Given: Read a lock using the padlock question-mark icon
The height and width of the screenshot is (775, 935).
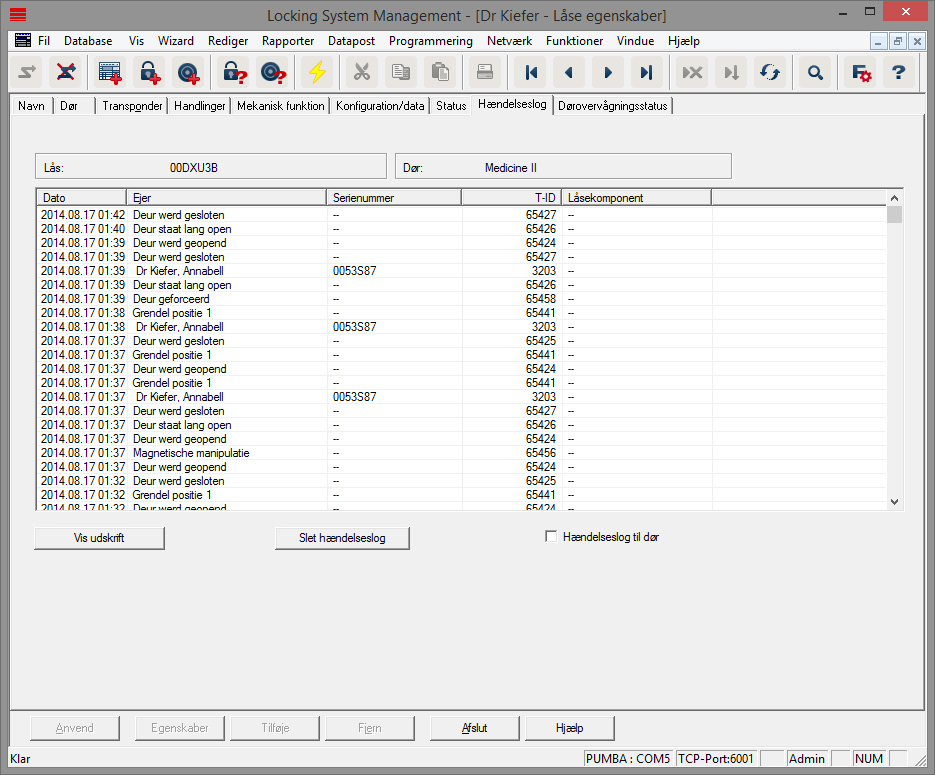Looking at the screenshot, I should coord(235,72).
